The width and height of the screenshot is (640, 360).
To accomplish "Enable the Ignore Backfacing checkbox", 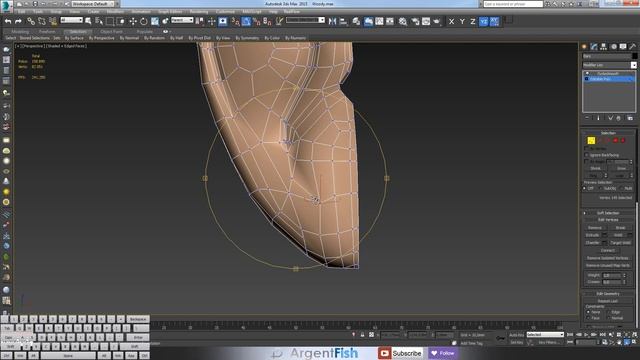I will (x=587, y=155).
